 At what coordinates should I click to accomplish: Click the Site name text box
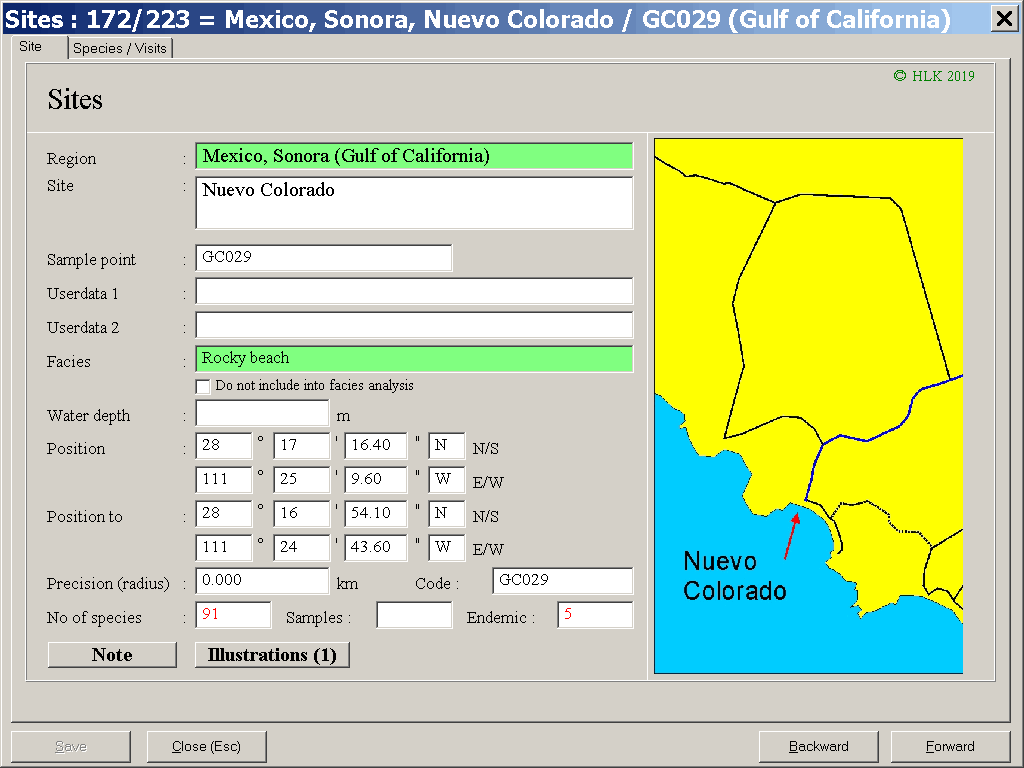click(x=414, y=203)
